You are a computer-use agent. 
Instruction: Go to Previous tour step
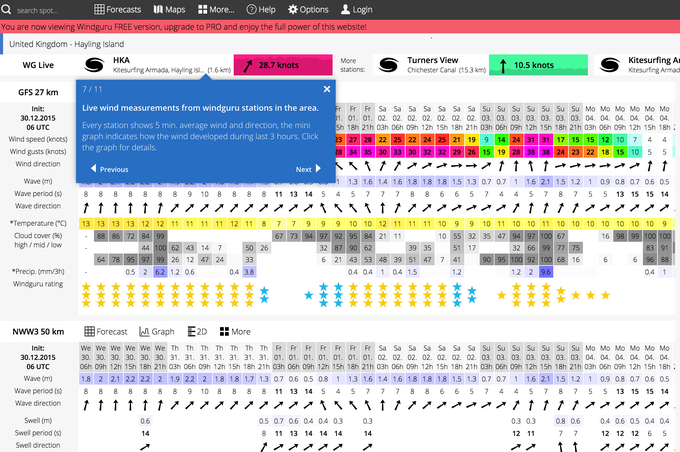tap(109, 169)
